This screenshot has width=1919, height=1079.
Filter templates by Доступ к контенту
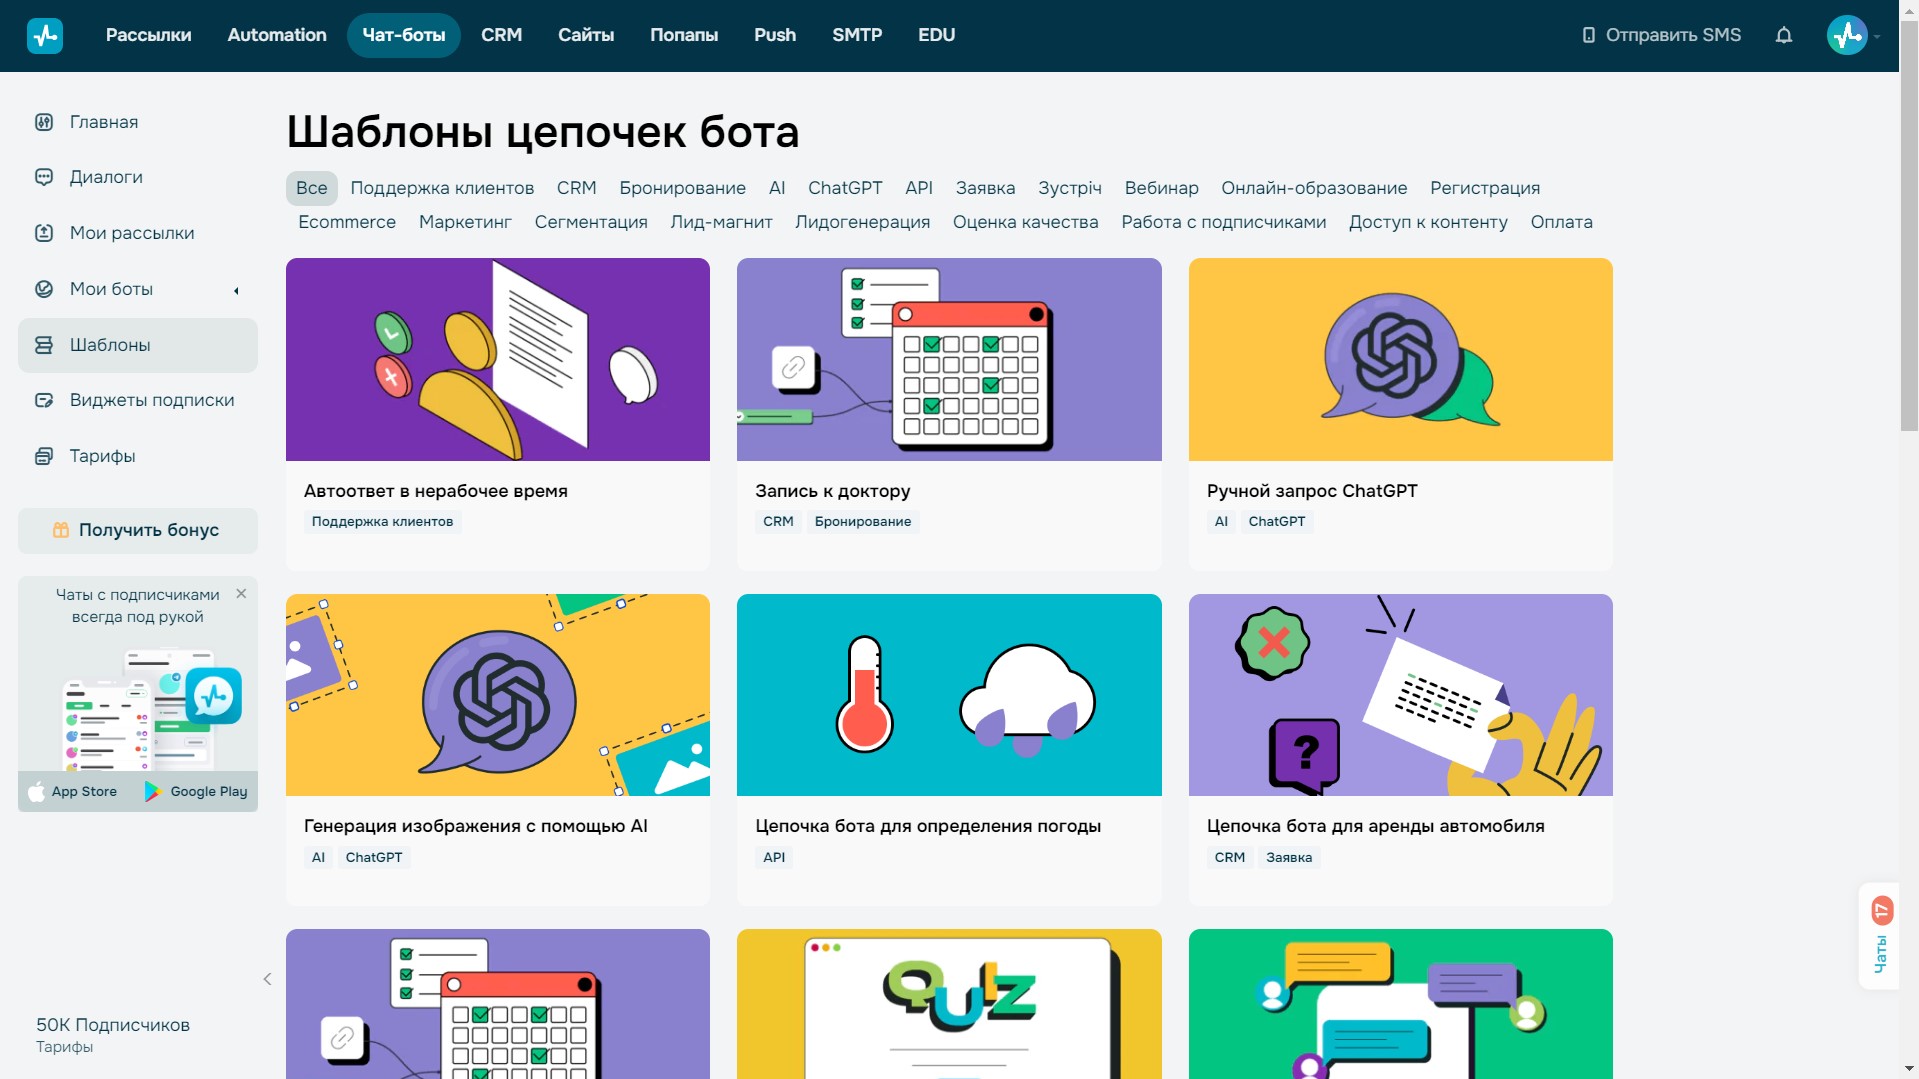pos(1428,222)
